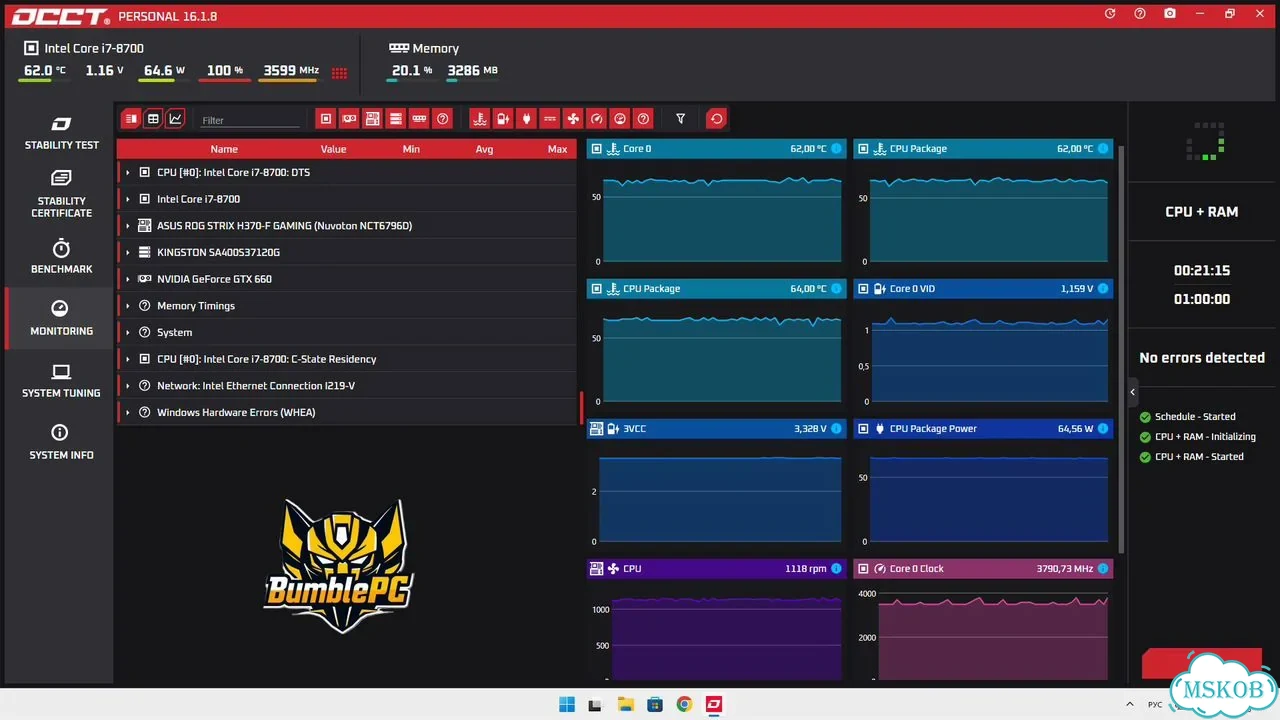
Task: Open the System Info section
Action: (61, 443)
